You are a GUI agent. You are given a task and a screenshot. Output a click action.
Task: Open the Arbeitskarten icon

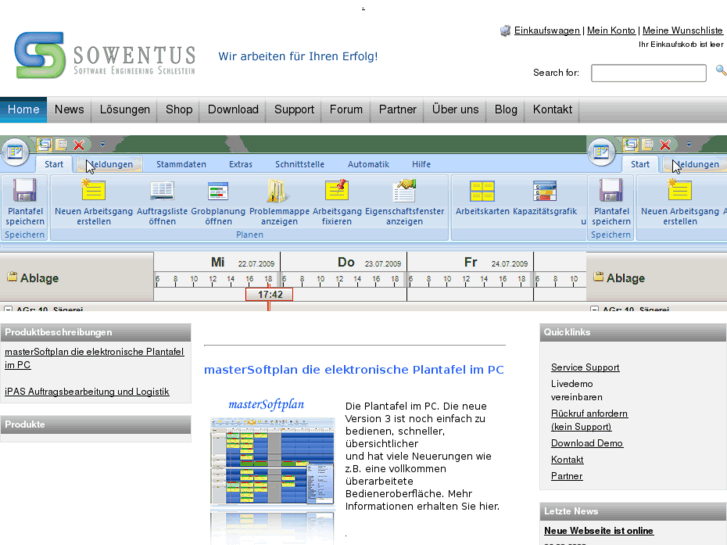tap(482, 191)
